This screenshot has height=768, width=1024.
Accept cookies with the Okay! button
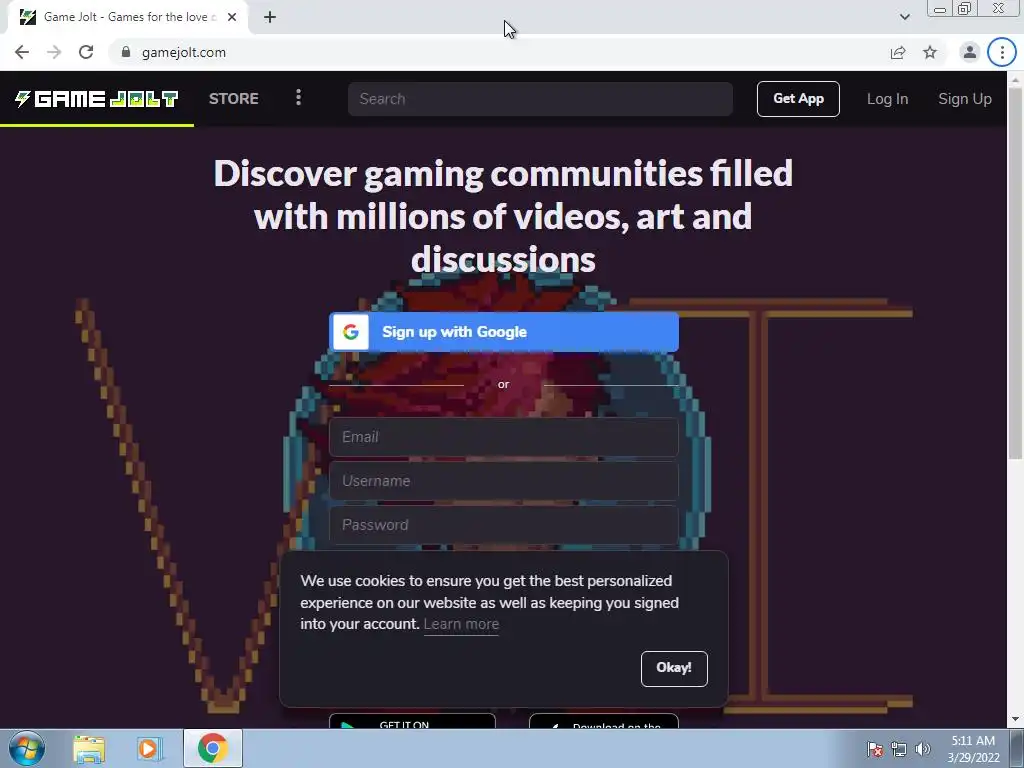(x=674, y=668)
